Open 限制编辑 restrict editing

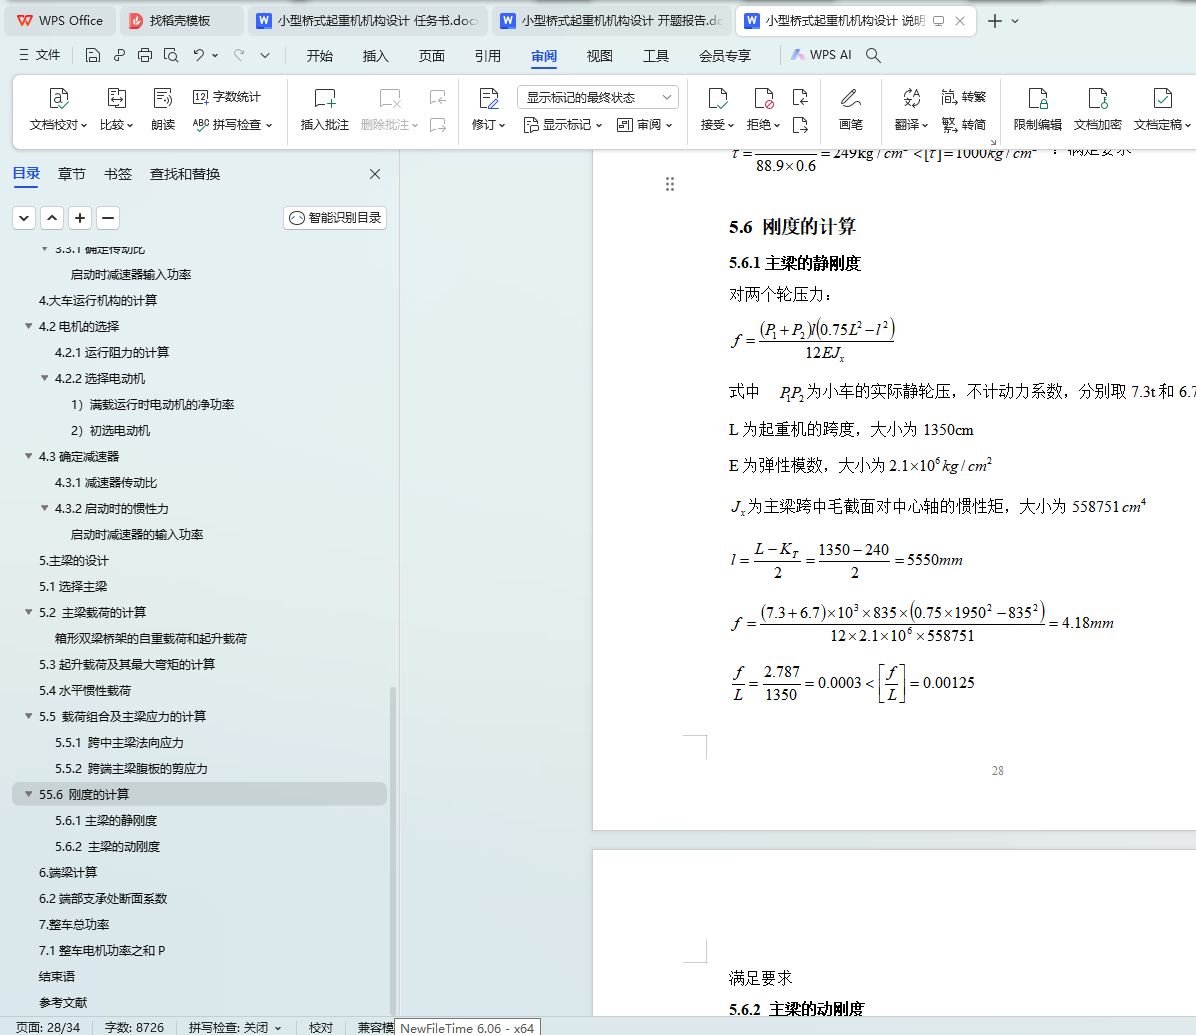click(1037, 110)
